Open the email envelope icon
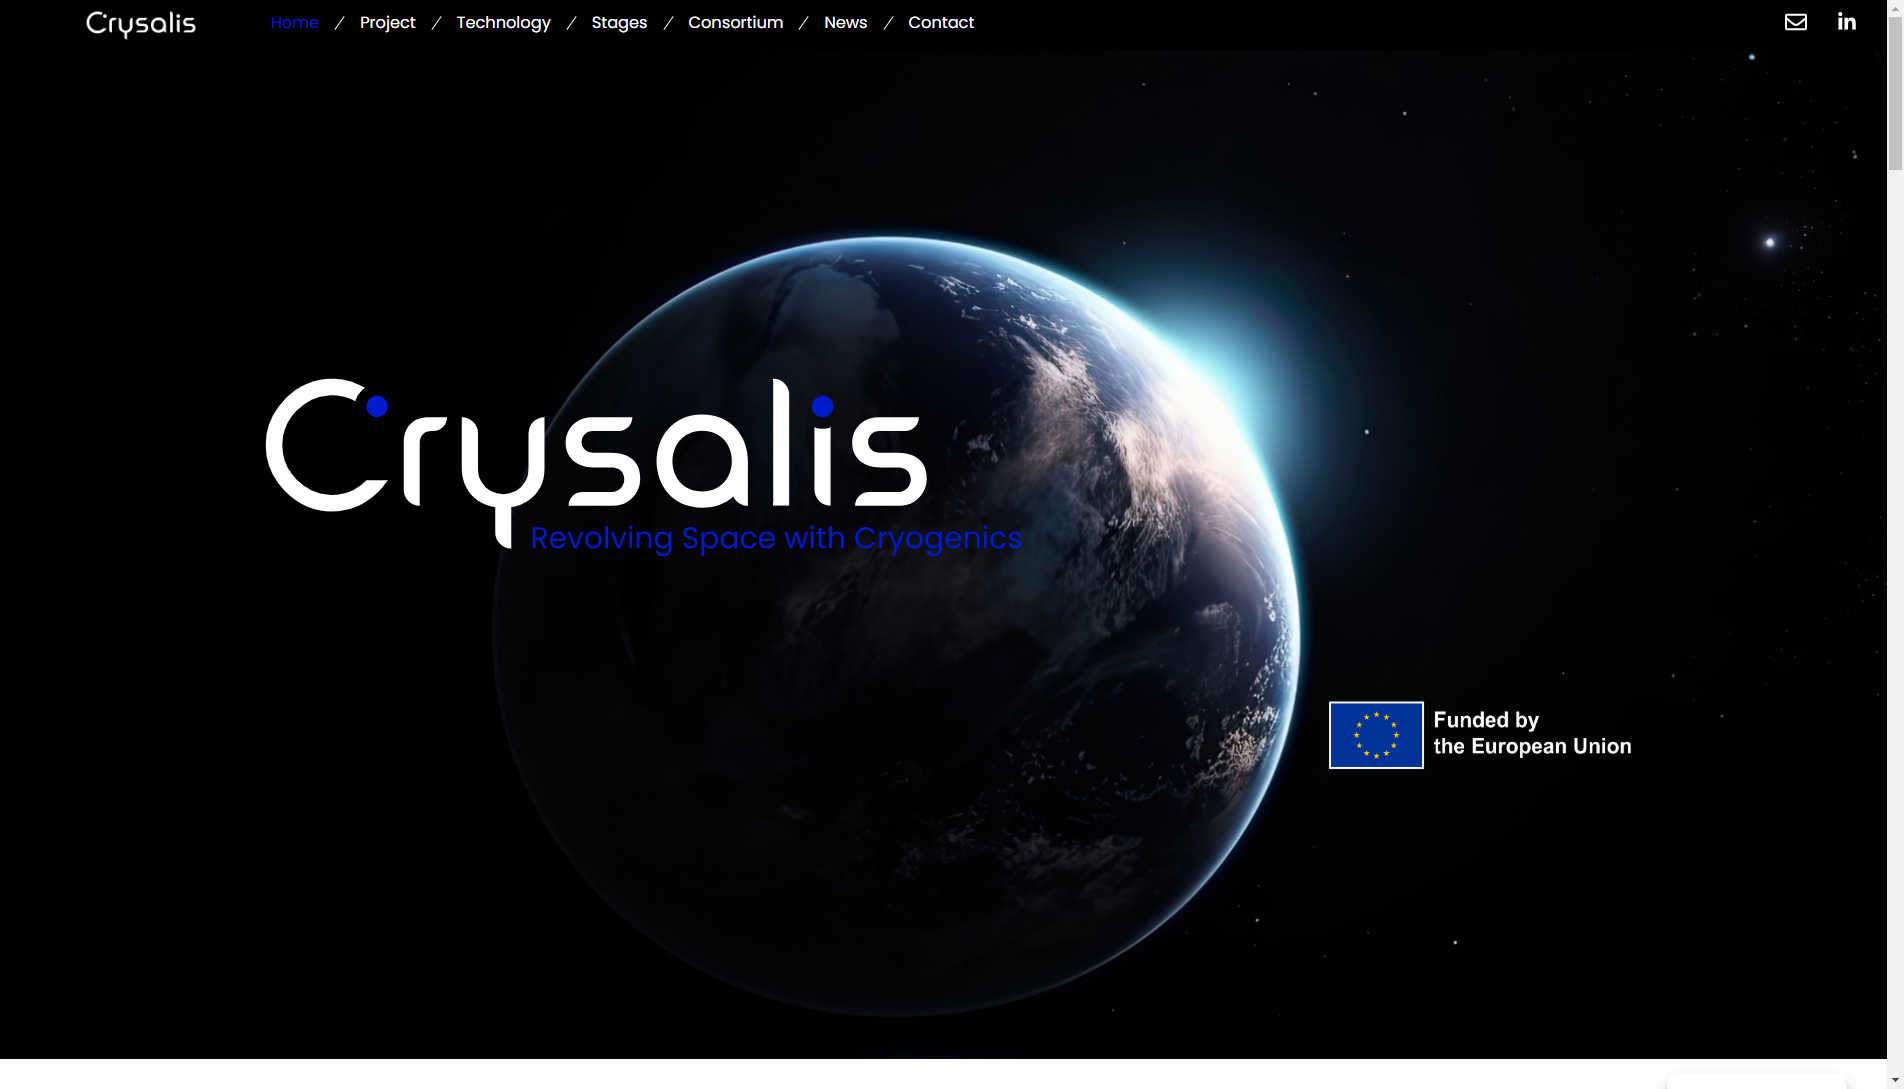1904x1089 pixels. tap(1795, 22)
